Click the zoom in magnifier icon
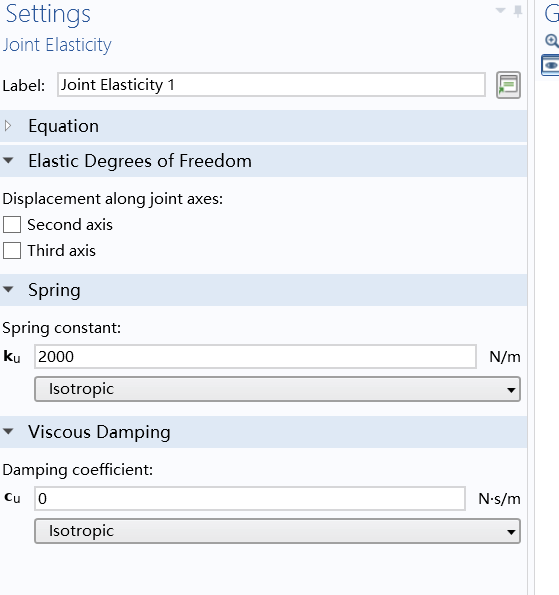Screen dimensions: 559x595 coord(552,41)
